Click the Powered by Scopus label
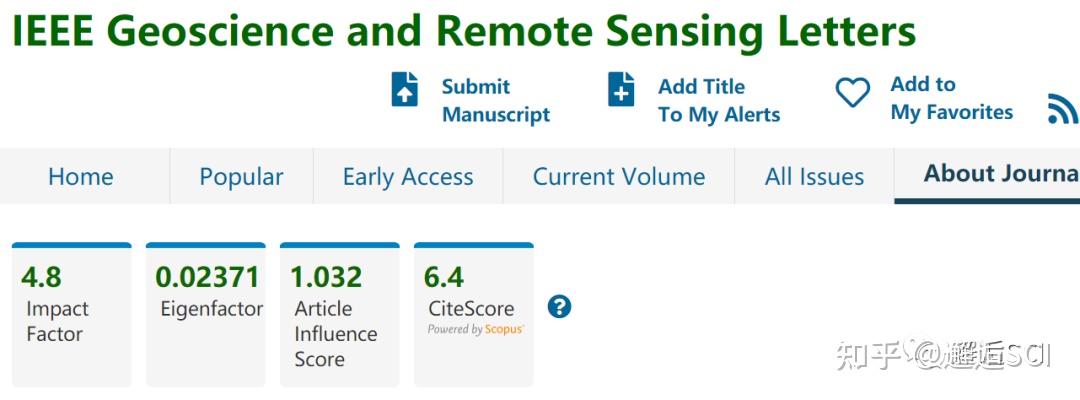Viewport: 1080px width, 400px height. [475, 329]
